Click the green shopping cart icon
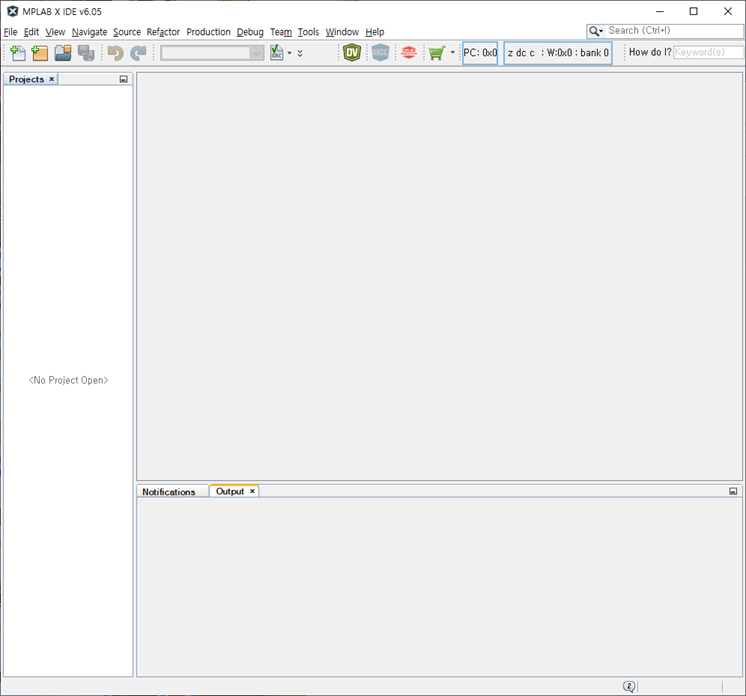 pos(437,53)
